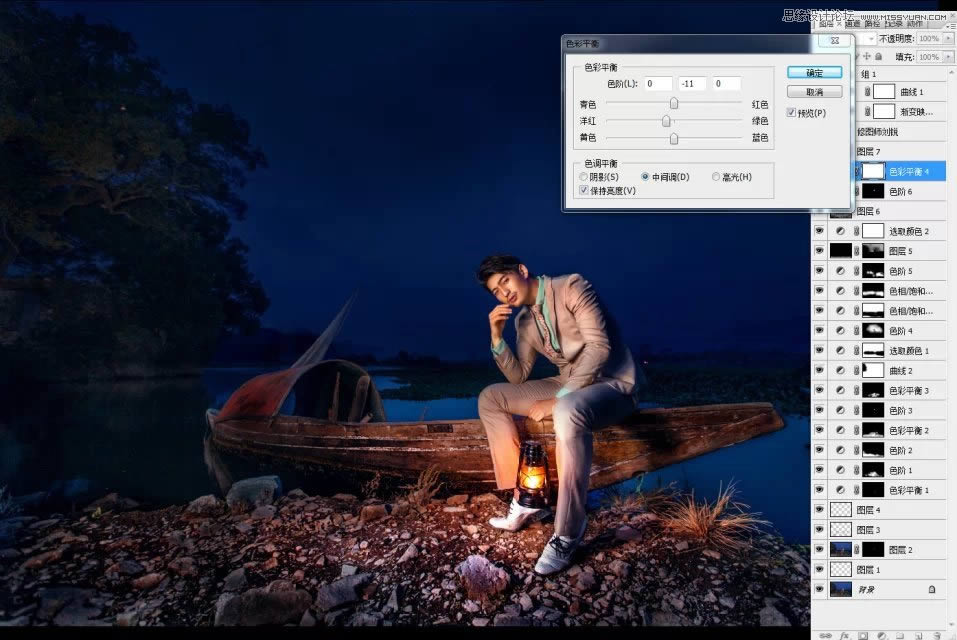Screen dimensions: 957x640
Task: Select the 阴影(S) shadows radio button
Action: pos(583,177)
